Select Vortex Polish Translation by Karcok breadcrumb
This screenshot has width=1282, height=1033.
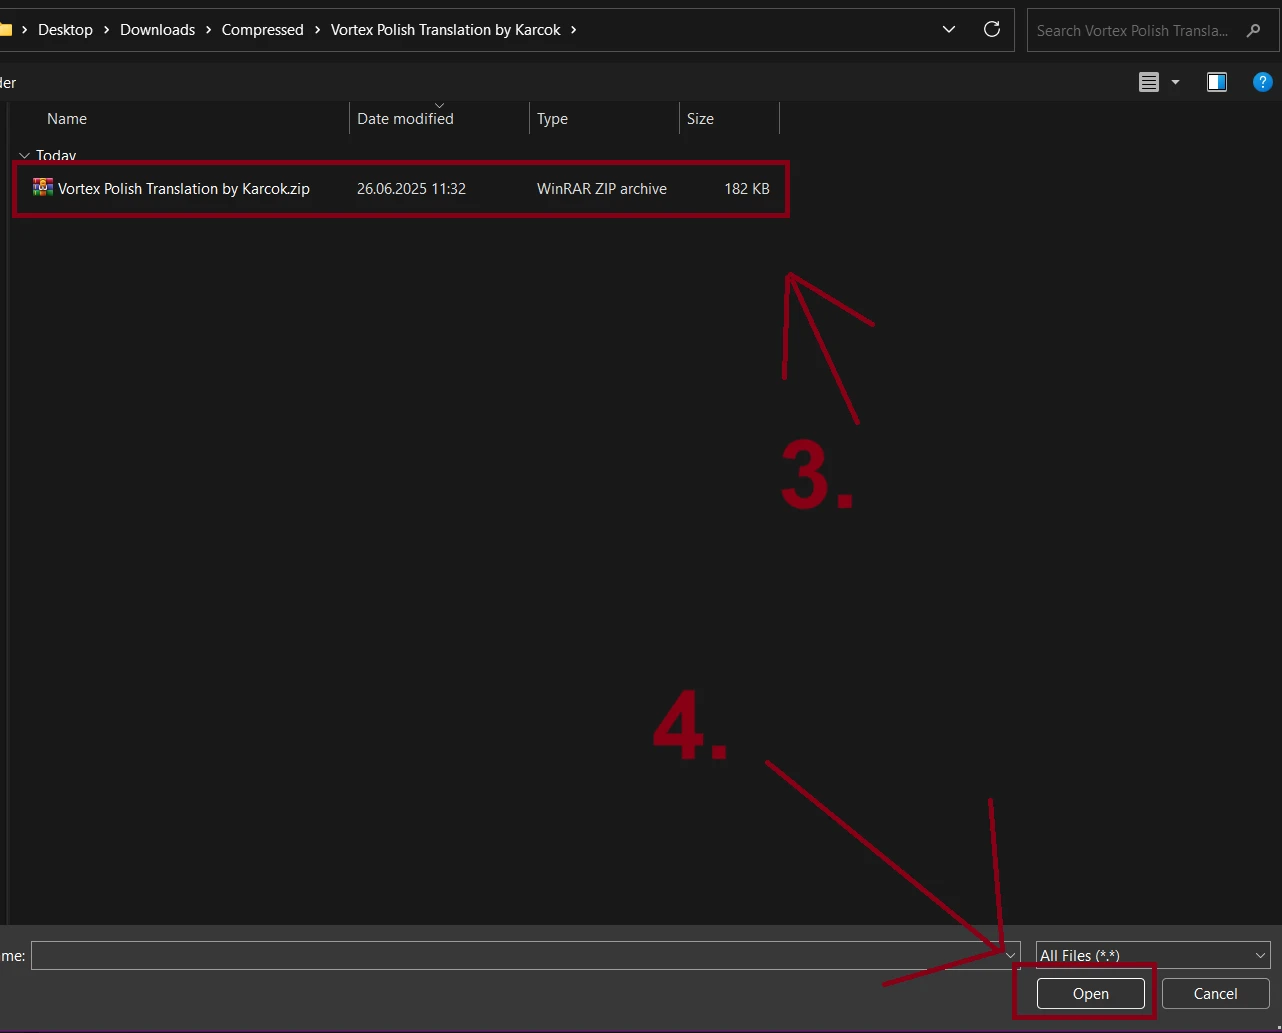coord(445,30)
